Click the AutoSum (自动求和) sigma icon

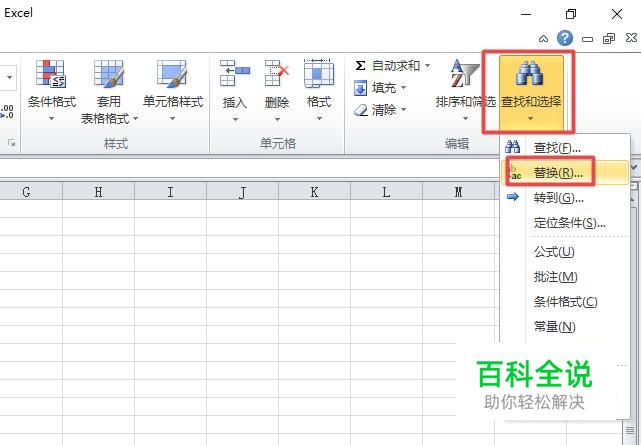(x=360, y=65)
